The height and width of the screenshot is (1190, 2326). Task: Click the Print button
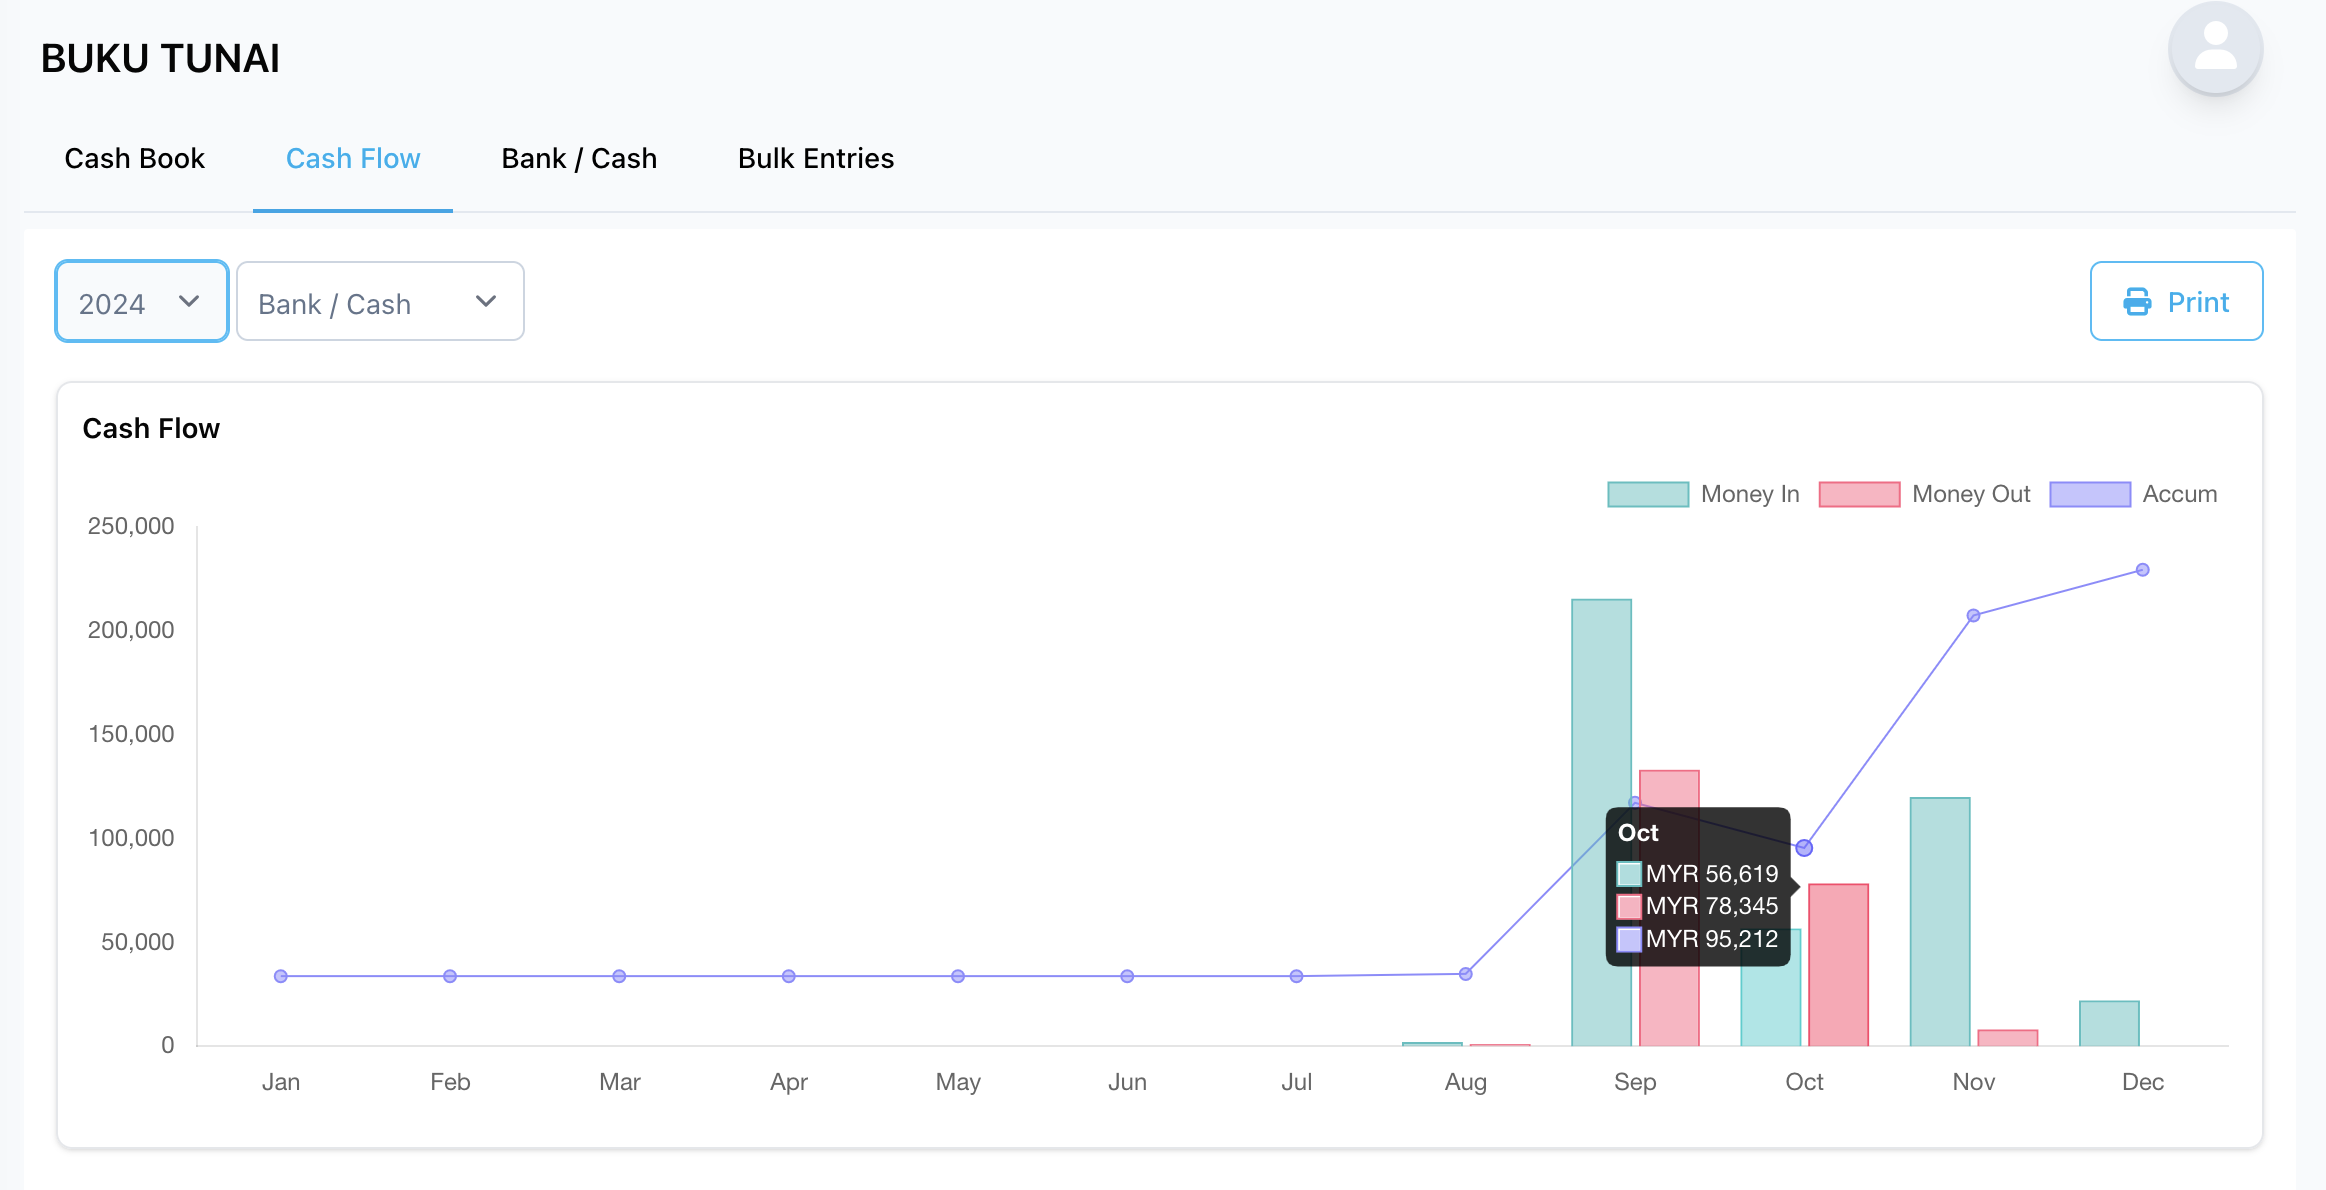(x=2176, y=302)
